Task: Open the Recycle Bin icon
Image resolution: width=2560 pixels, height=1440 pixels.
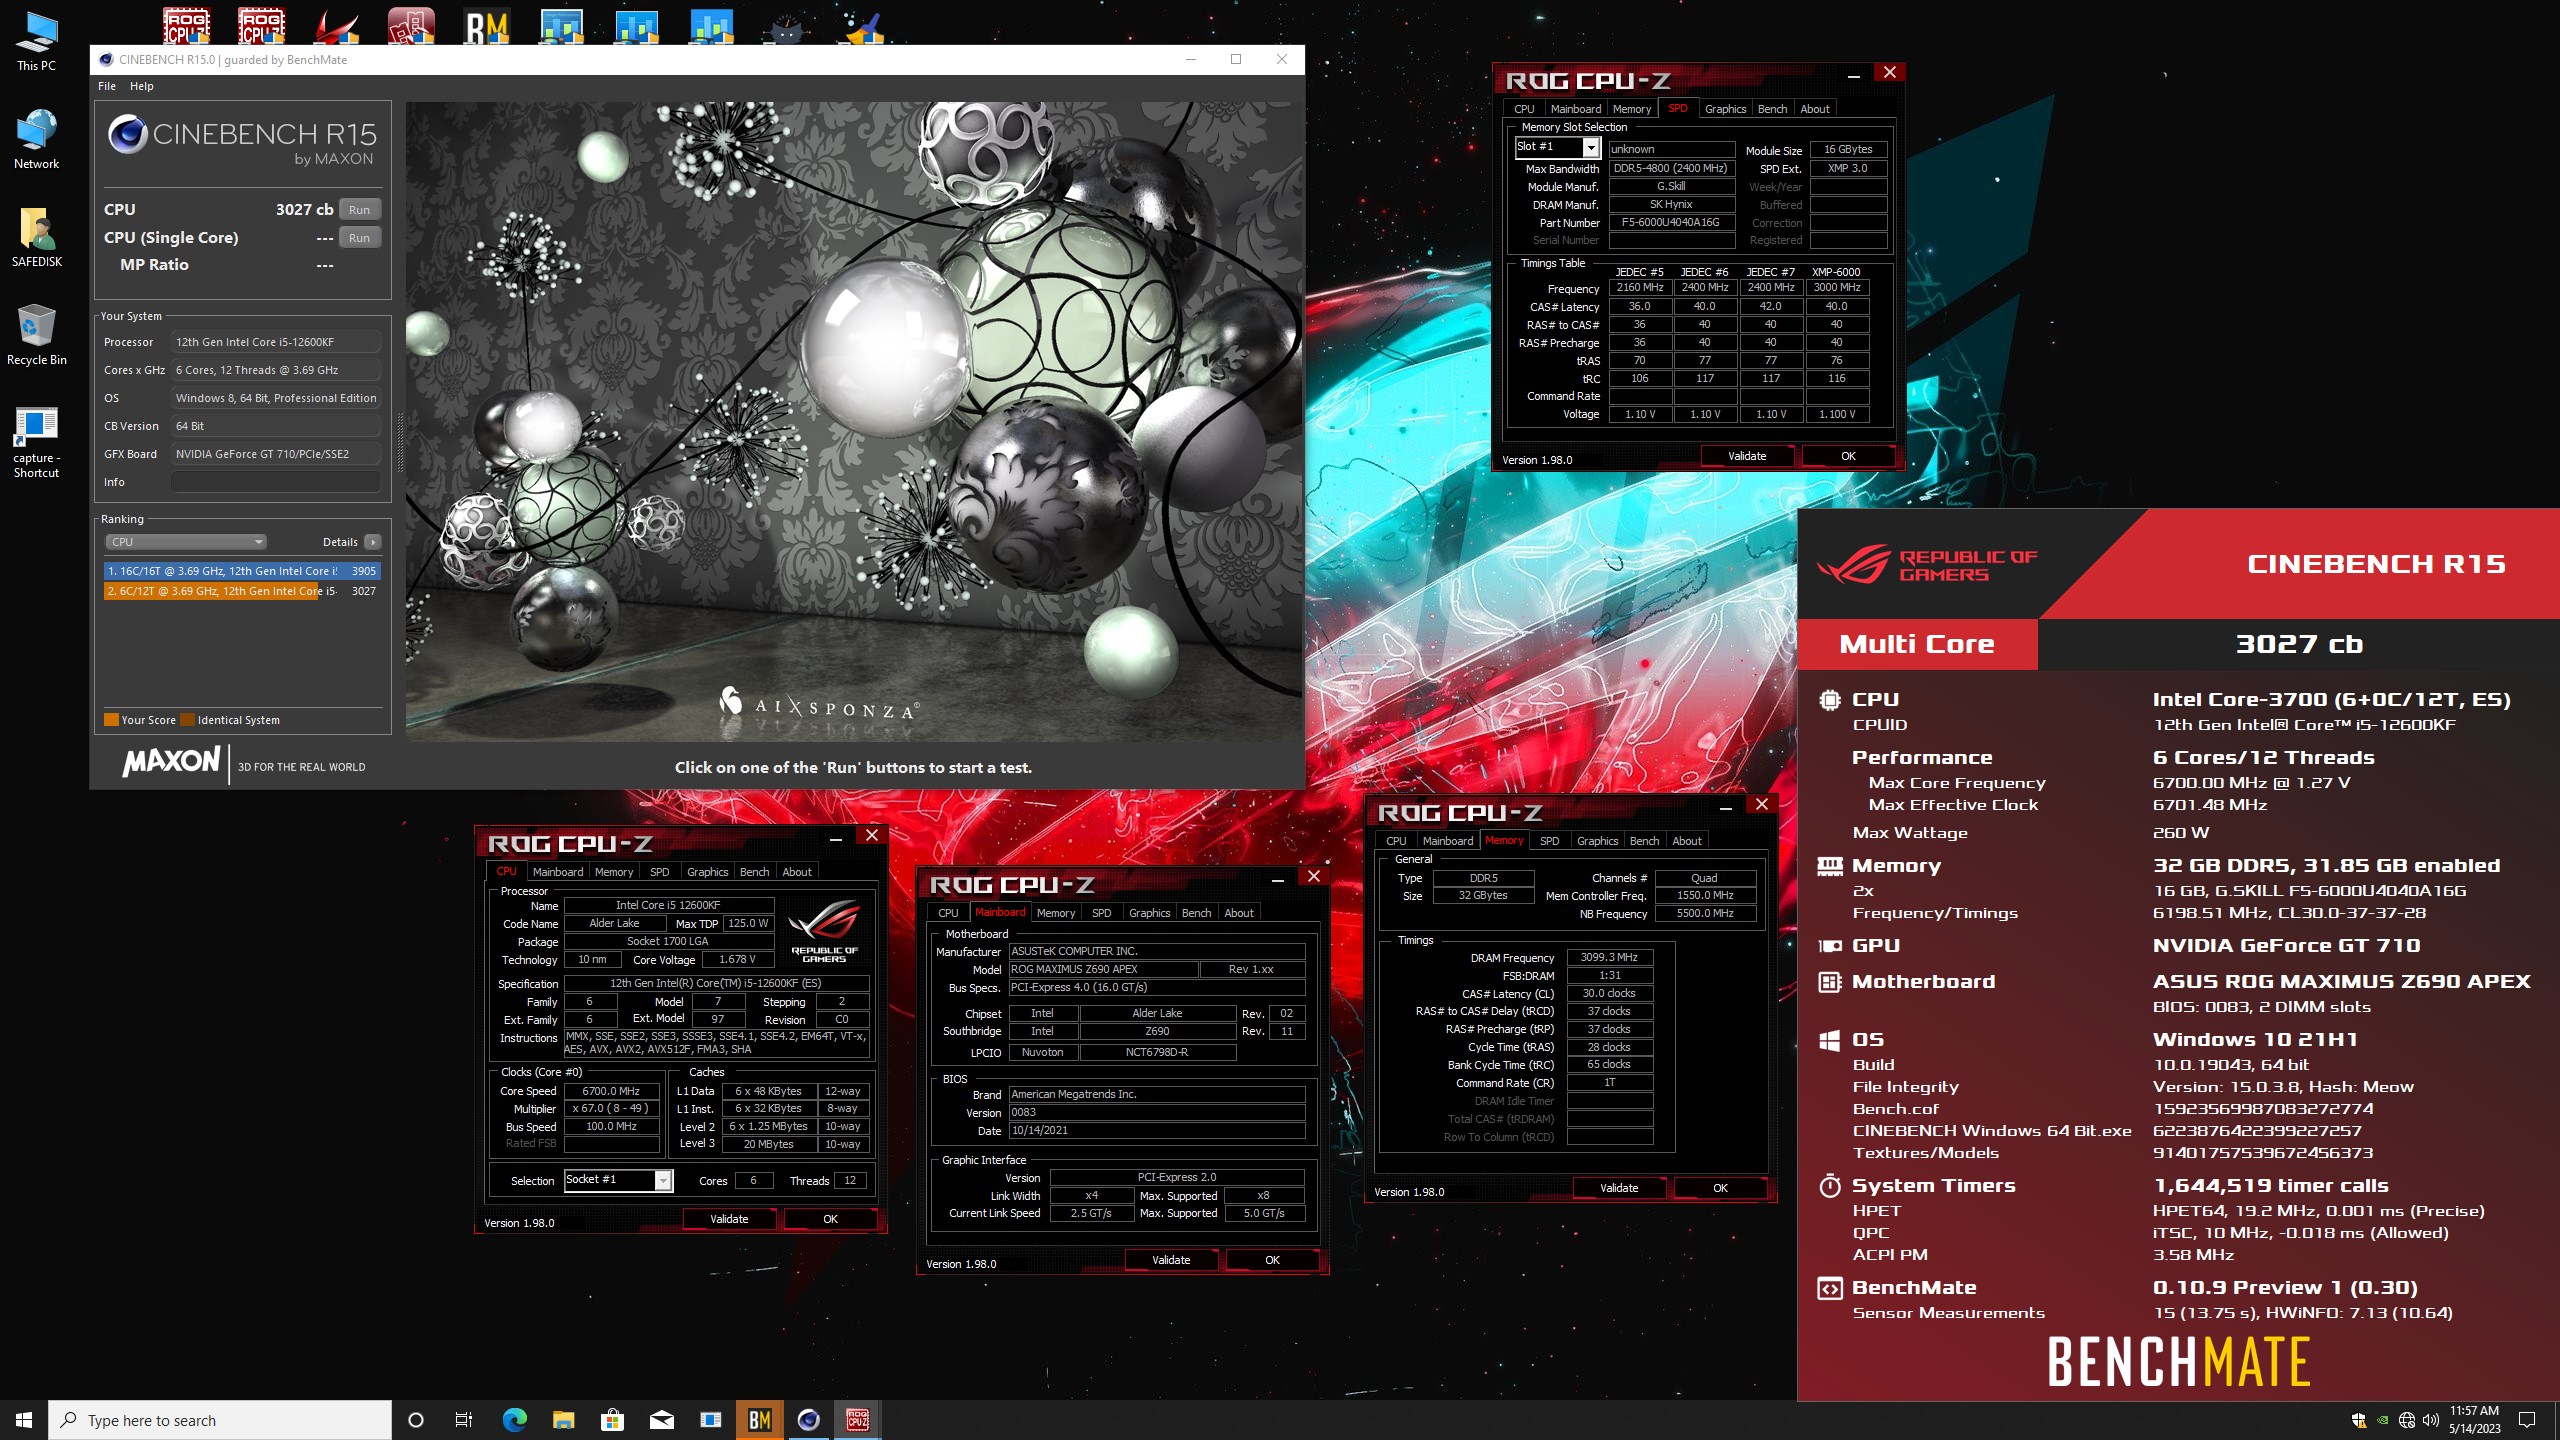Action: (x=37, y=335)
